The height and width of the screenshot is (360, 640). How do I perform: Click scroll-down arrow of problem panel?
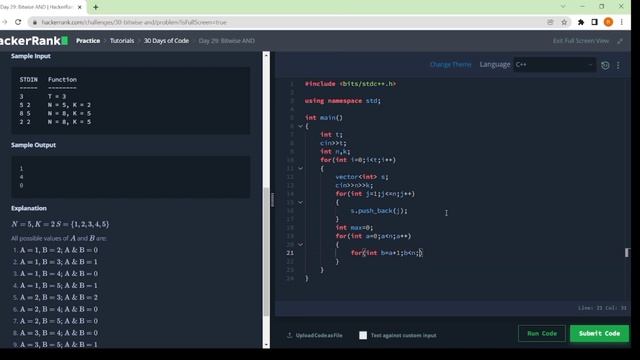266,345
